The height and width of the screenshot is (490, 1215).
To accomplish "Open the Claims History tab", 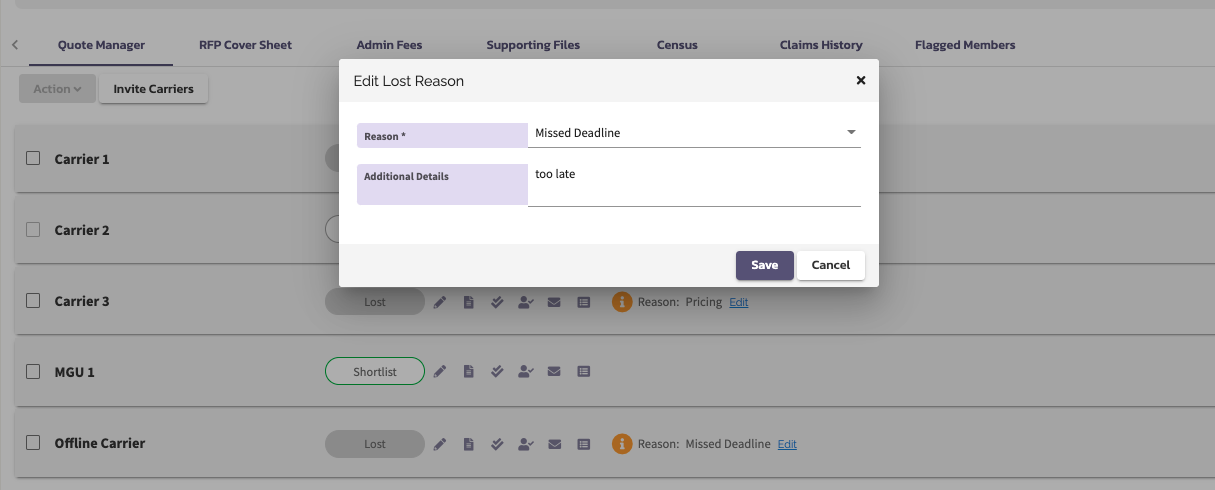I will [x=821, y=45].
